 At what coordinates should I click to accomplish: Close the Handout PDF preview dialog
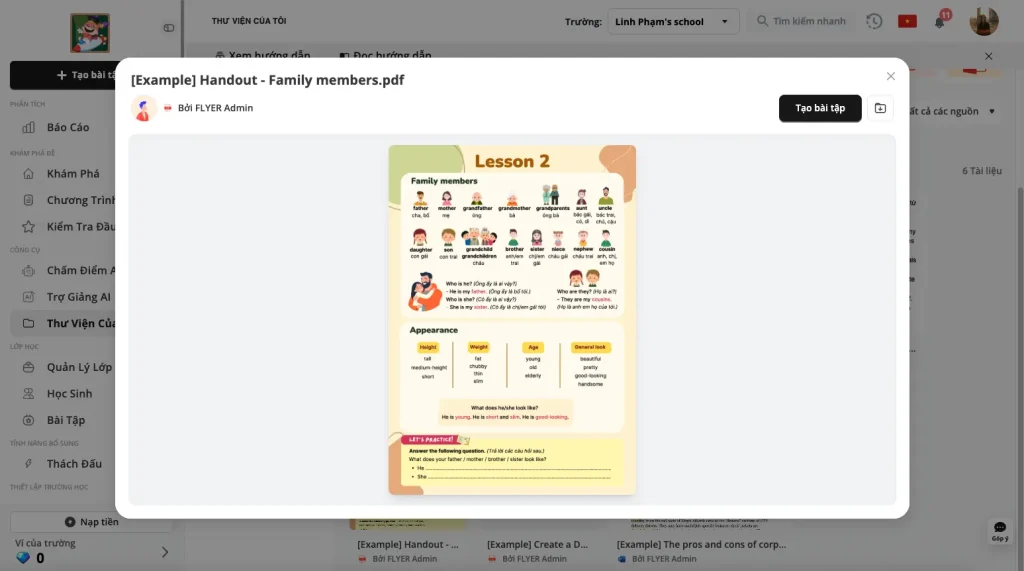(891, 76)
